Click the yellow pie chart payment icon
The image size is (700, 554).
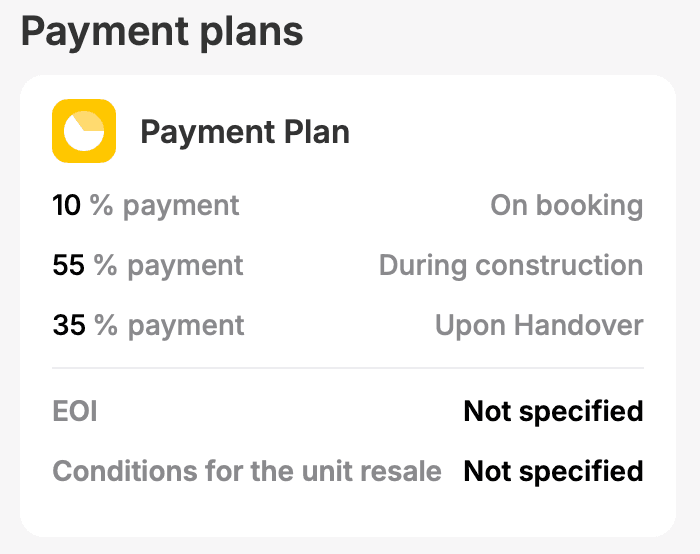(84, 131)
